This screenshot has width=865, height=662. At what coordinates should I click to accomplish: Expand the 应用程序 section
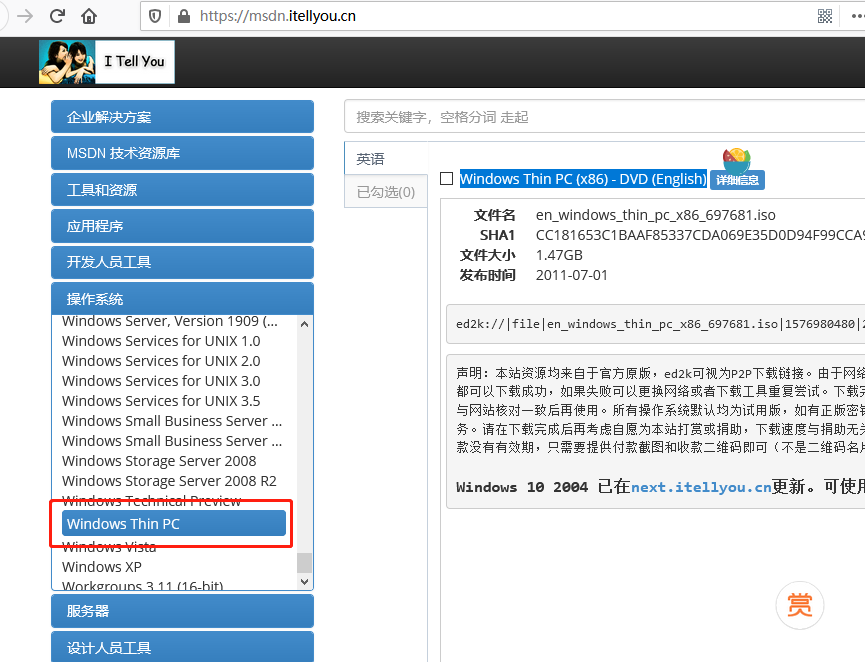point(183,226)
